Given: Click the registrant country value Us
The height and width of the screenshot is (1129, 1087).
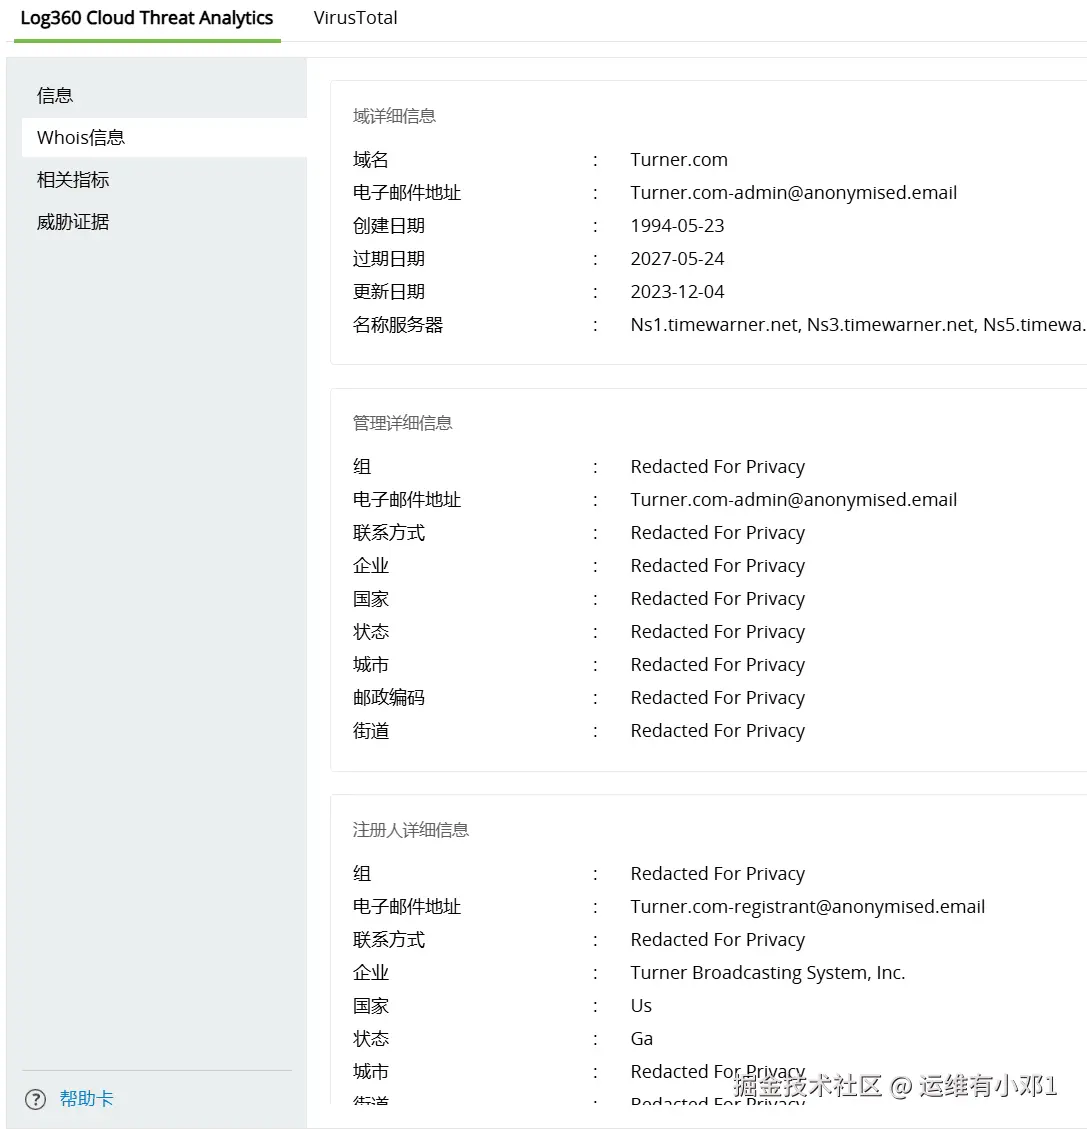Looking at the screenshot, I should pos(641,1006).
